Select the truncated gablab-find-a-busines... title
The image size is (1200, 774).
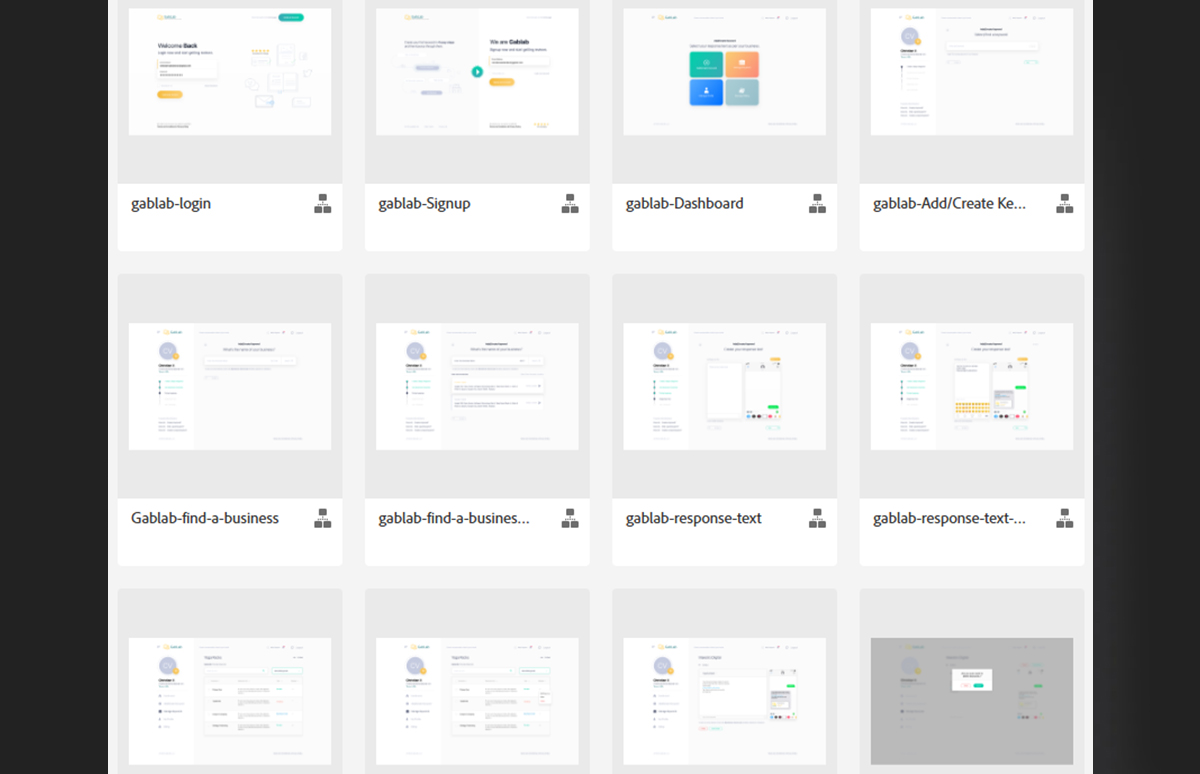tap(454, 518)
